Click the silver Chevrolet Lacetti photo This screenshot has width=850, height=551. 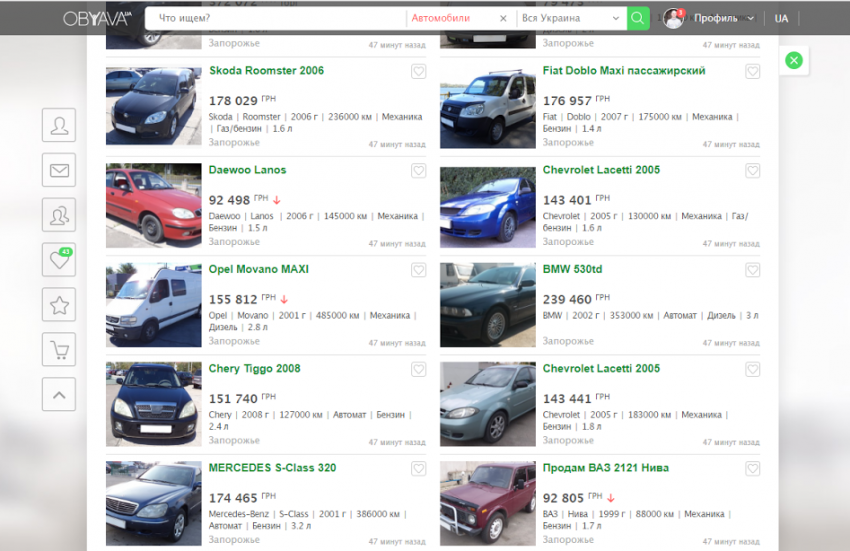[x=487, y=404]
